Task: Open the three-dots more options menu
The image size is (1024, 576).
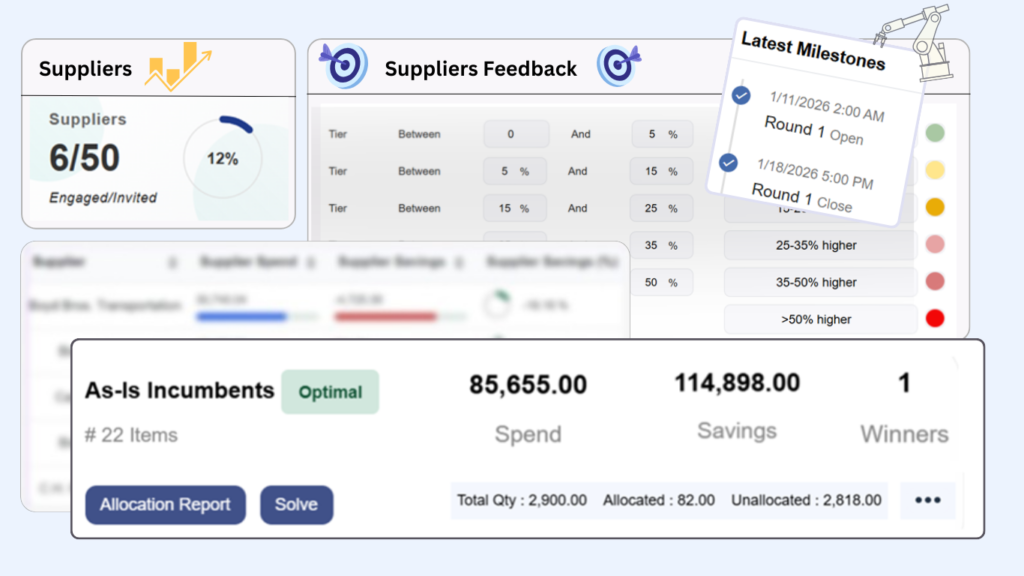Action: (x=928, y=500)
